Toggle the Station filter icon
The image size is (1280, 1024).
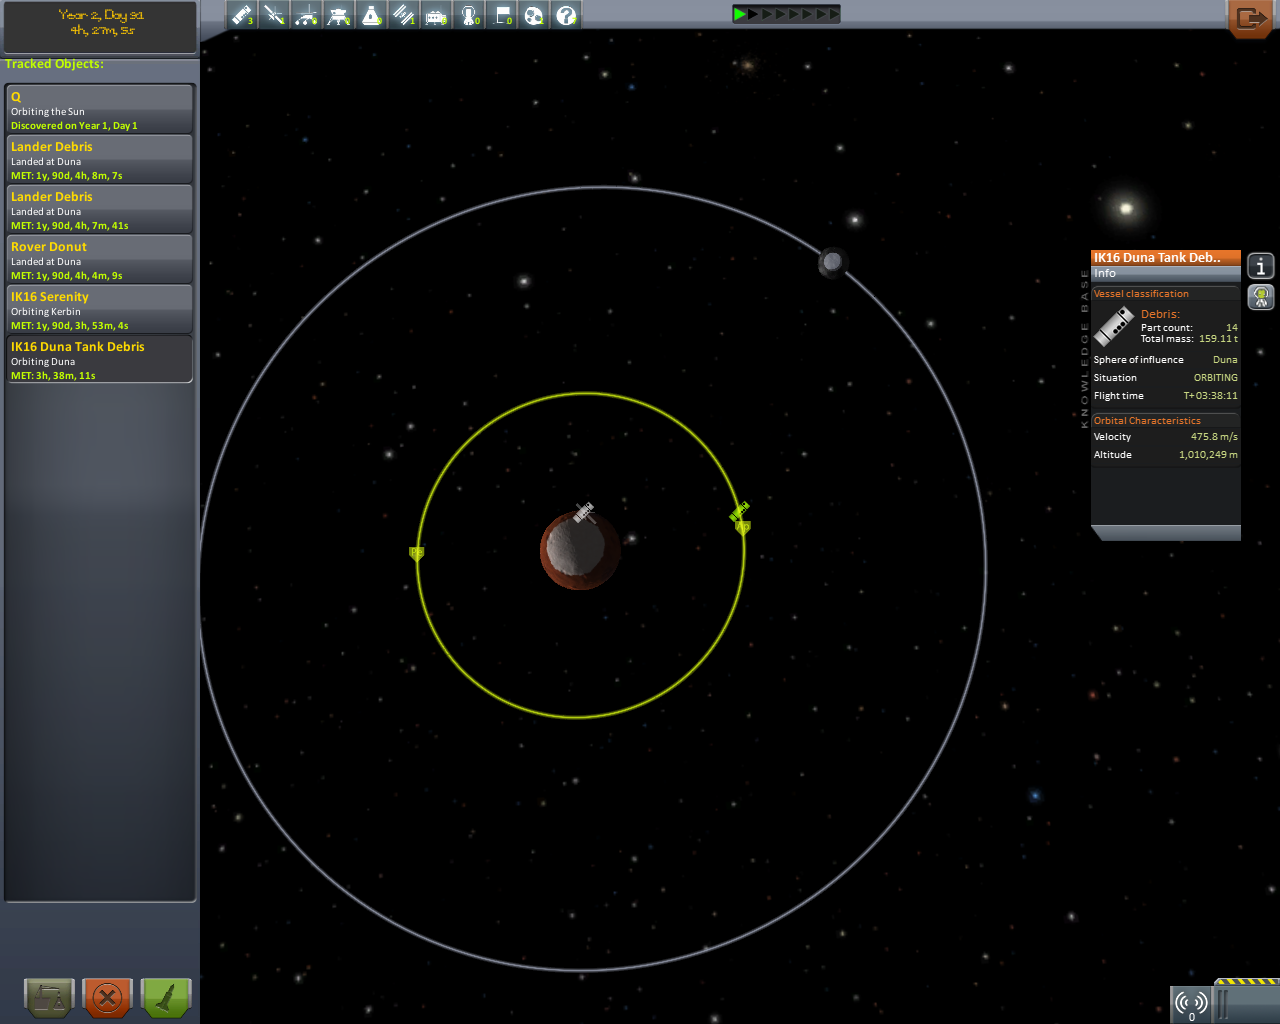pos(404,15)
